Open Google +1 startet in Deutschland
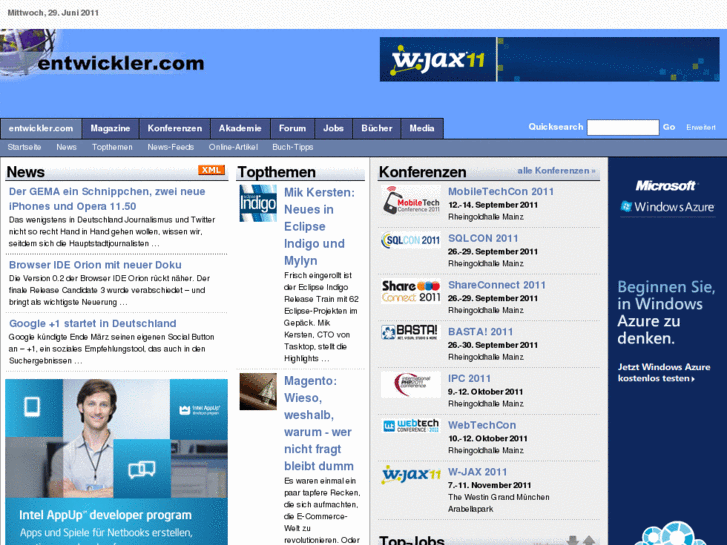The image size is (727, 545). (93, 323)
